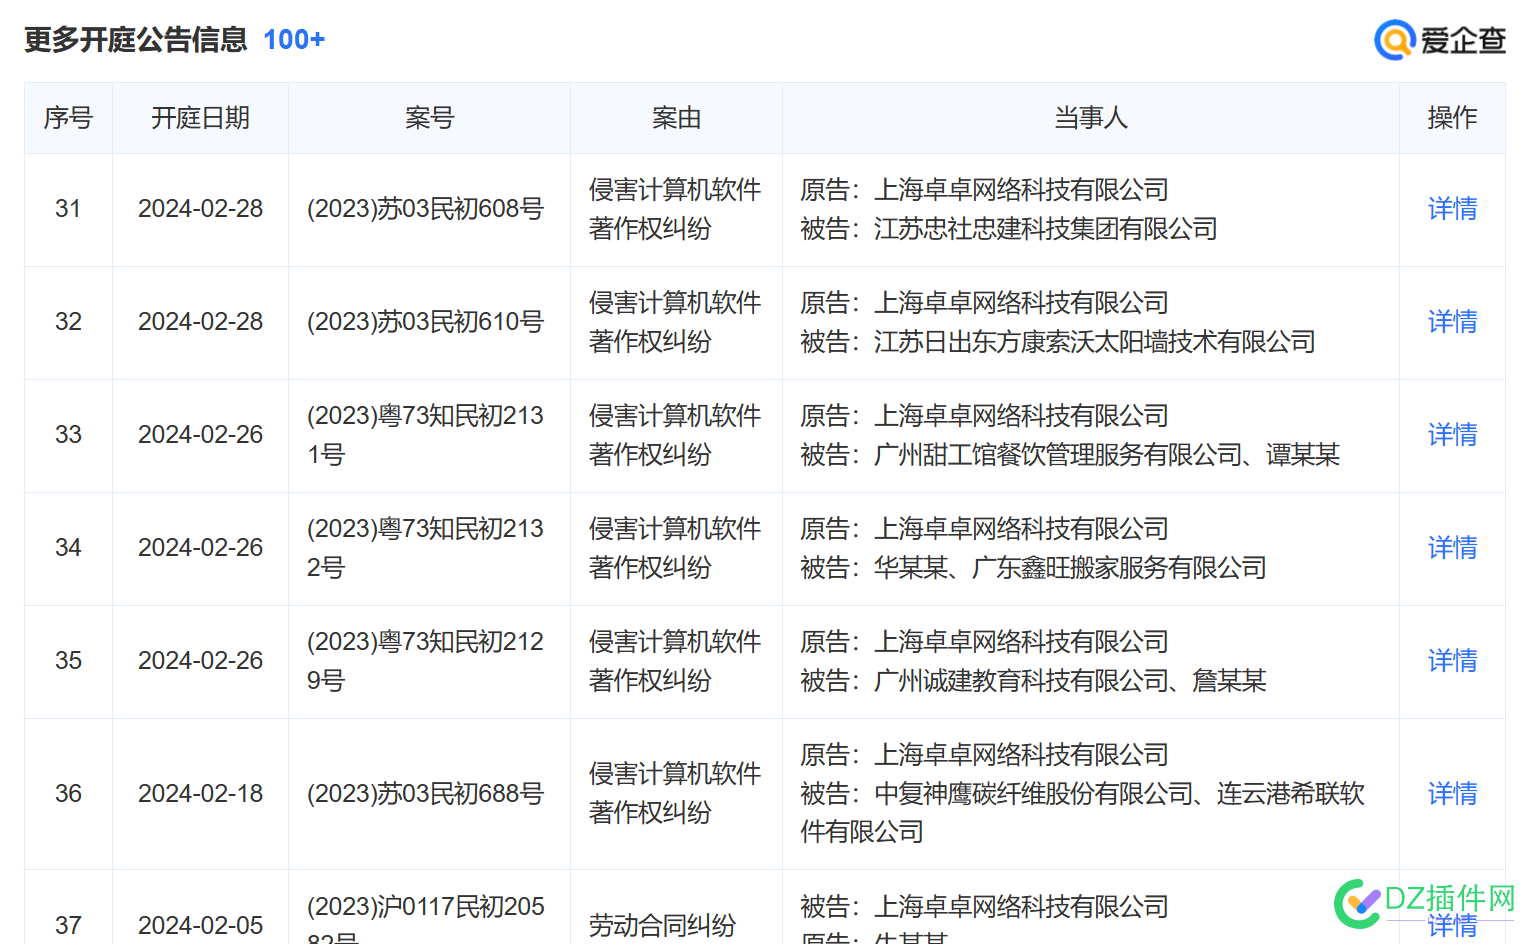Click defendant 中复神鹰碳纤维股份有限公司 in row 36
Screen dimensions: 1534x944
point(1033,794)
